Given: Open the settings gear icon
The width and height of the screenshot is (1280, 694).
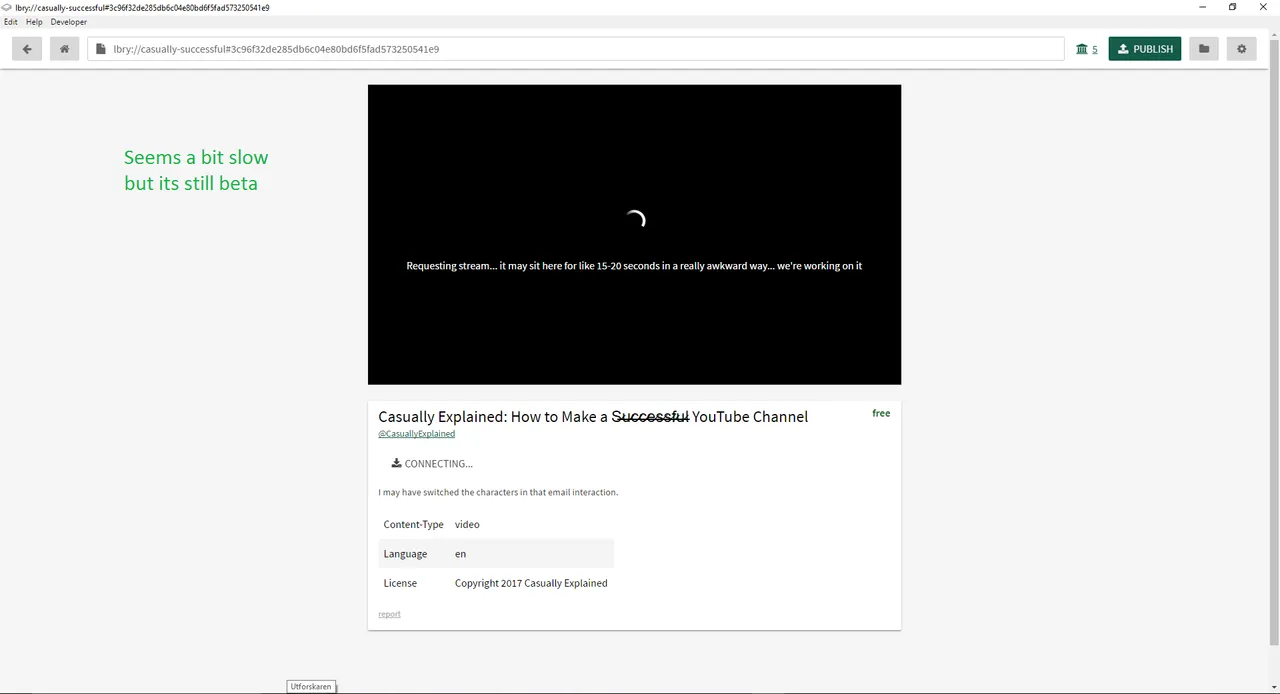Looking at the screenshot, I should tap(1242, 49).
